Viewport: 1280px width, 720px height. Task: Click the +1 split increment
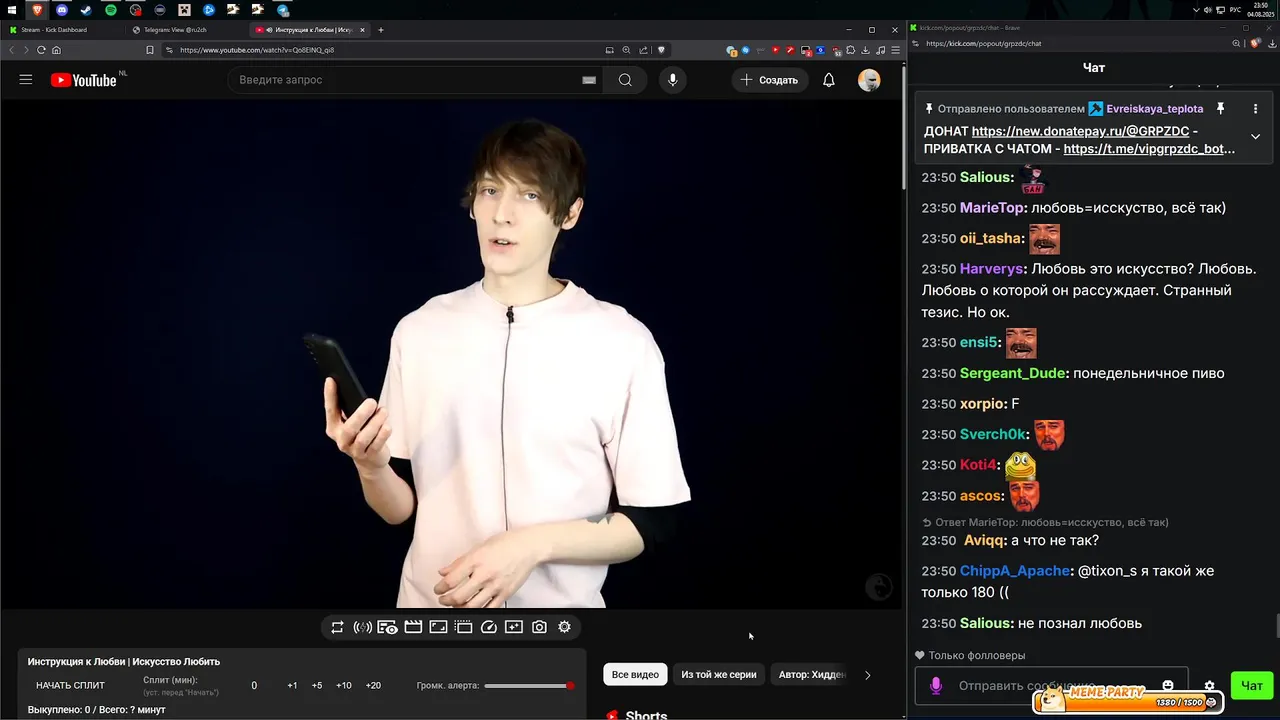click(292, 685)
